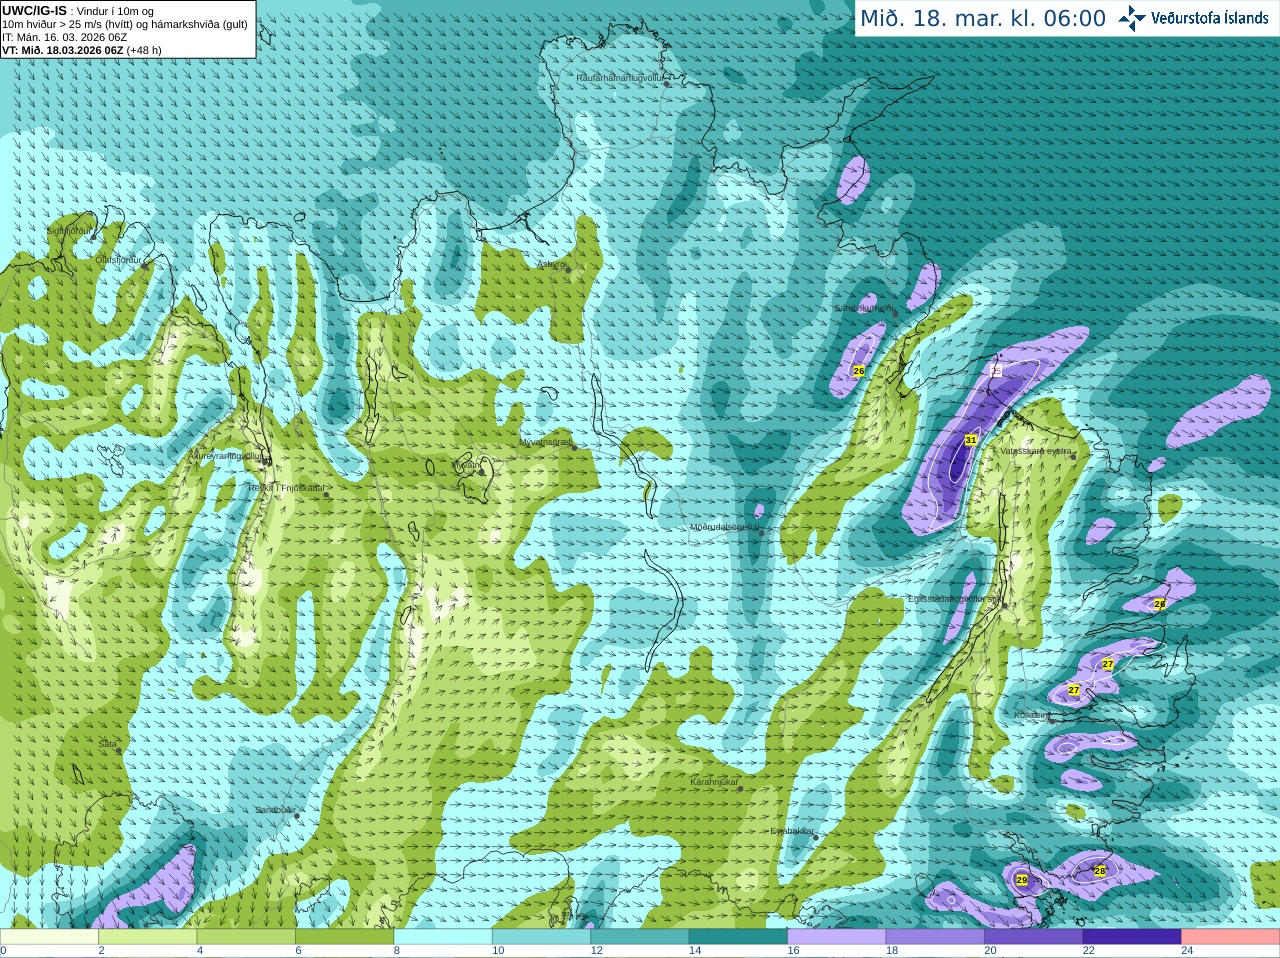The image size is (1280, 958).
Task: Click the white 35 gust marker
Action: pos(995,370)
